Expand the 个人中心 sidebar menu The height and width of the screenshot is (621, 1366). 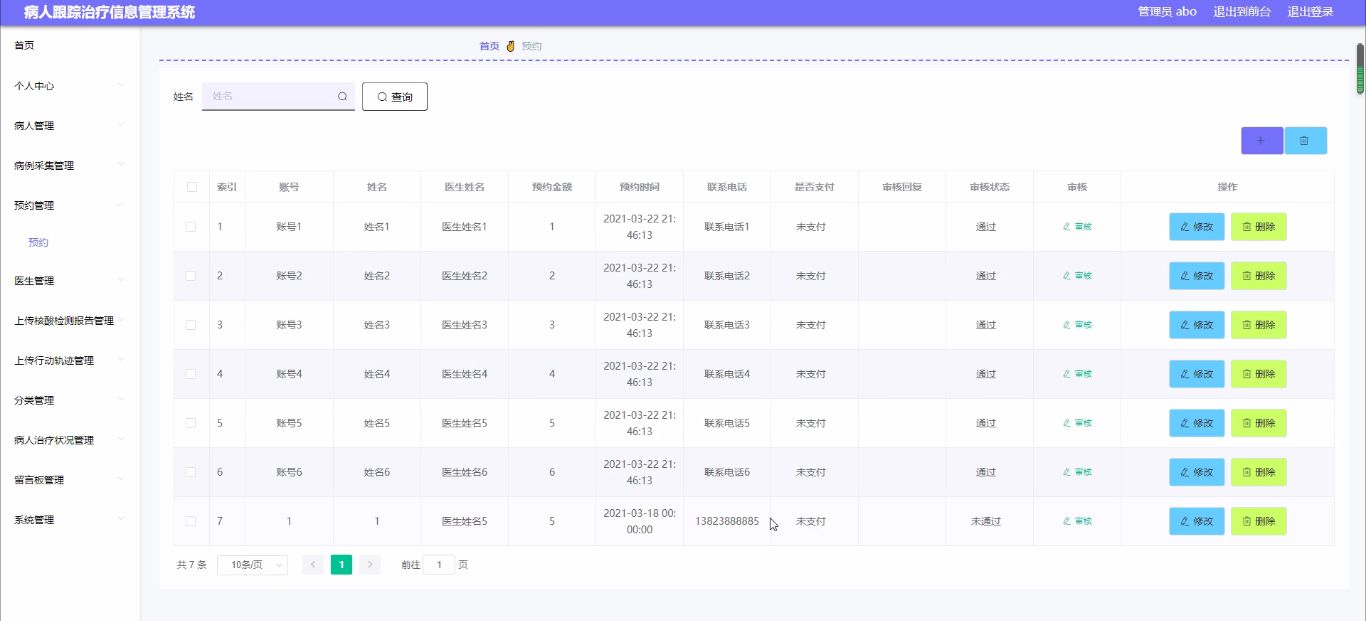point(70,86)
